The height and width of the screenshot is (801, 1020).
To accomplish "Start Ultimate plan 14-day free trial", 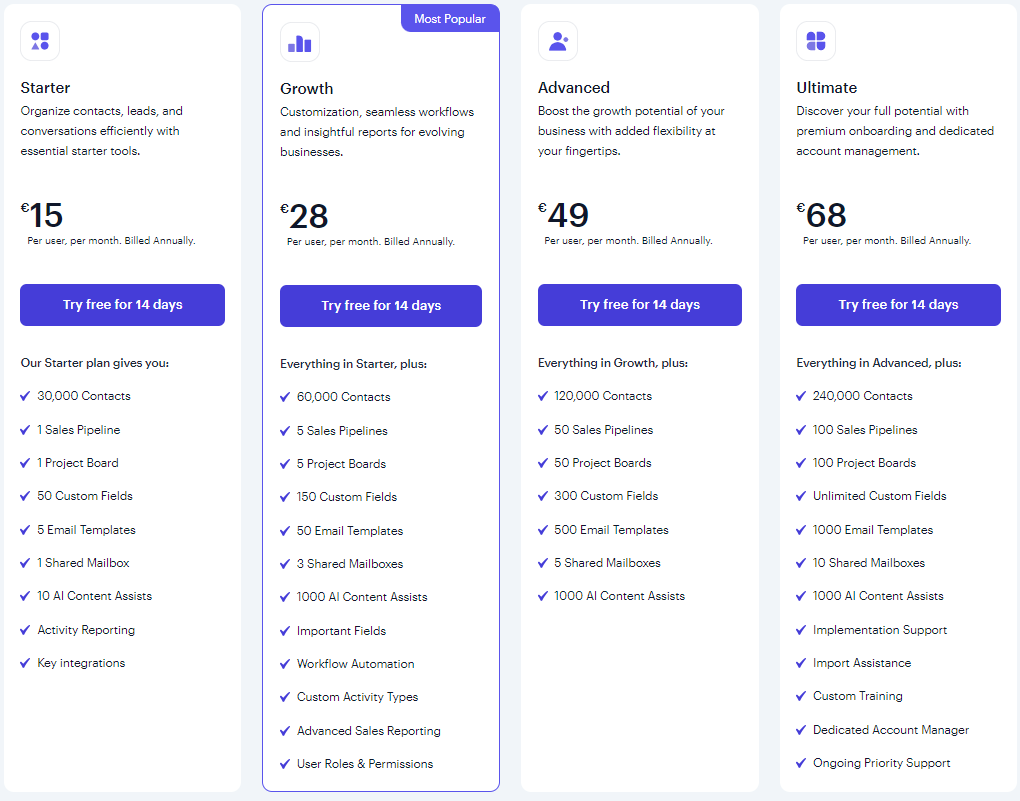I will 898,305.
